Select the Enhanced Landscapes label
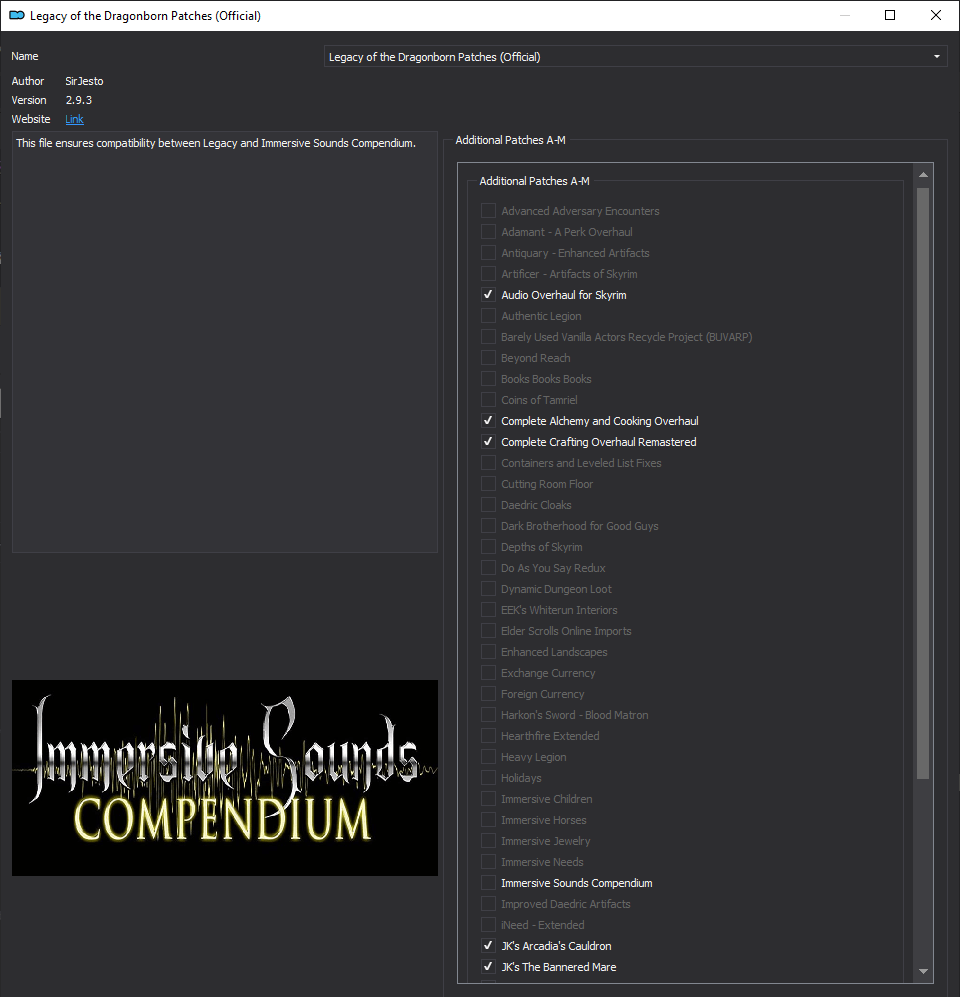This screenshot has height=997, width=960. tap(554, 652)
